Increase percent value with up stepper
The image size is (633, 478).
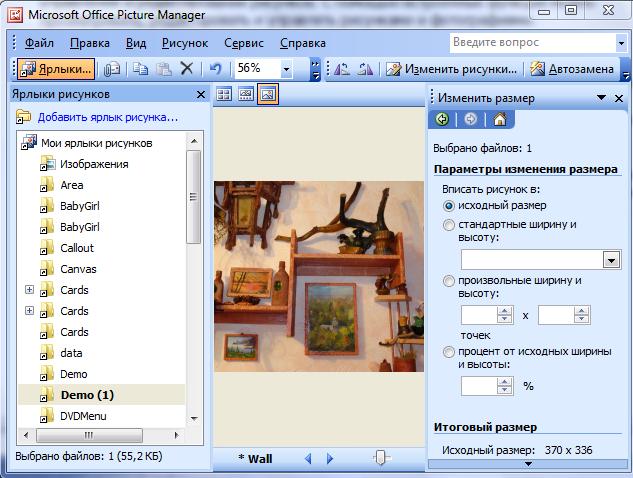click(x=505, y=382)
